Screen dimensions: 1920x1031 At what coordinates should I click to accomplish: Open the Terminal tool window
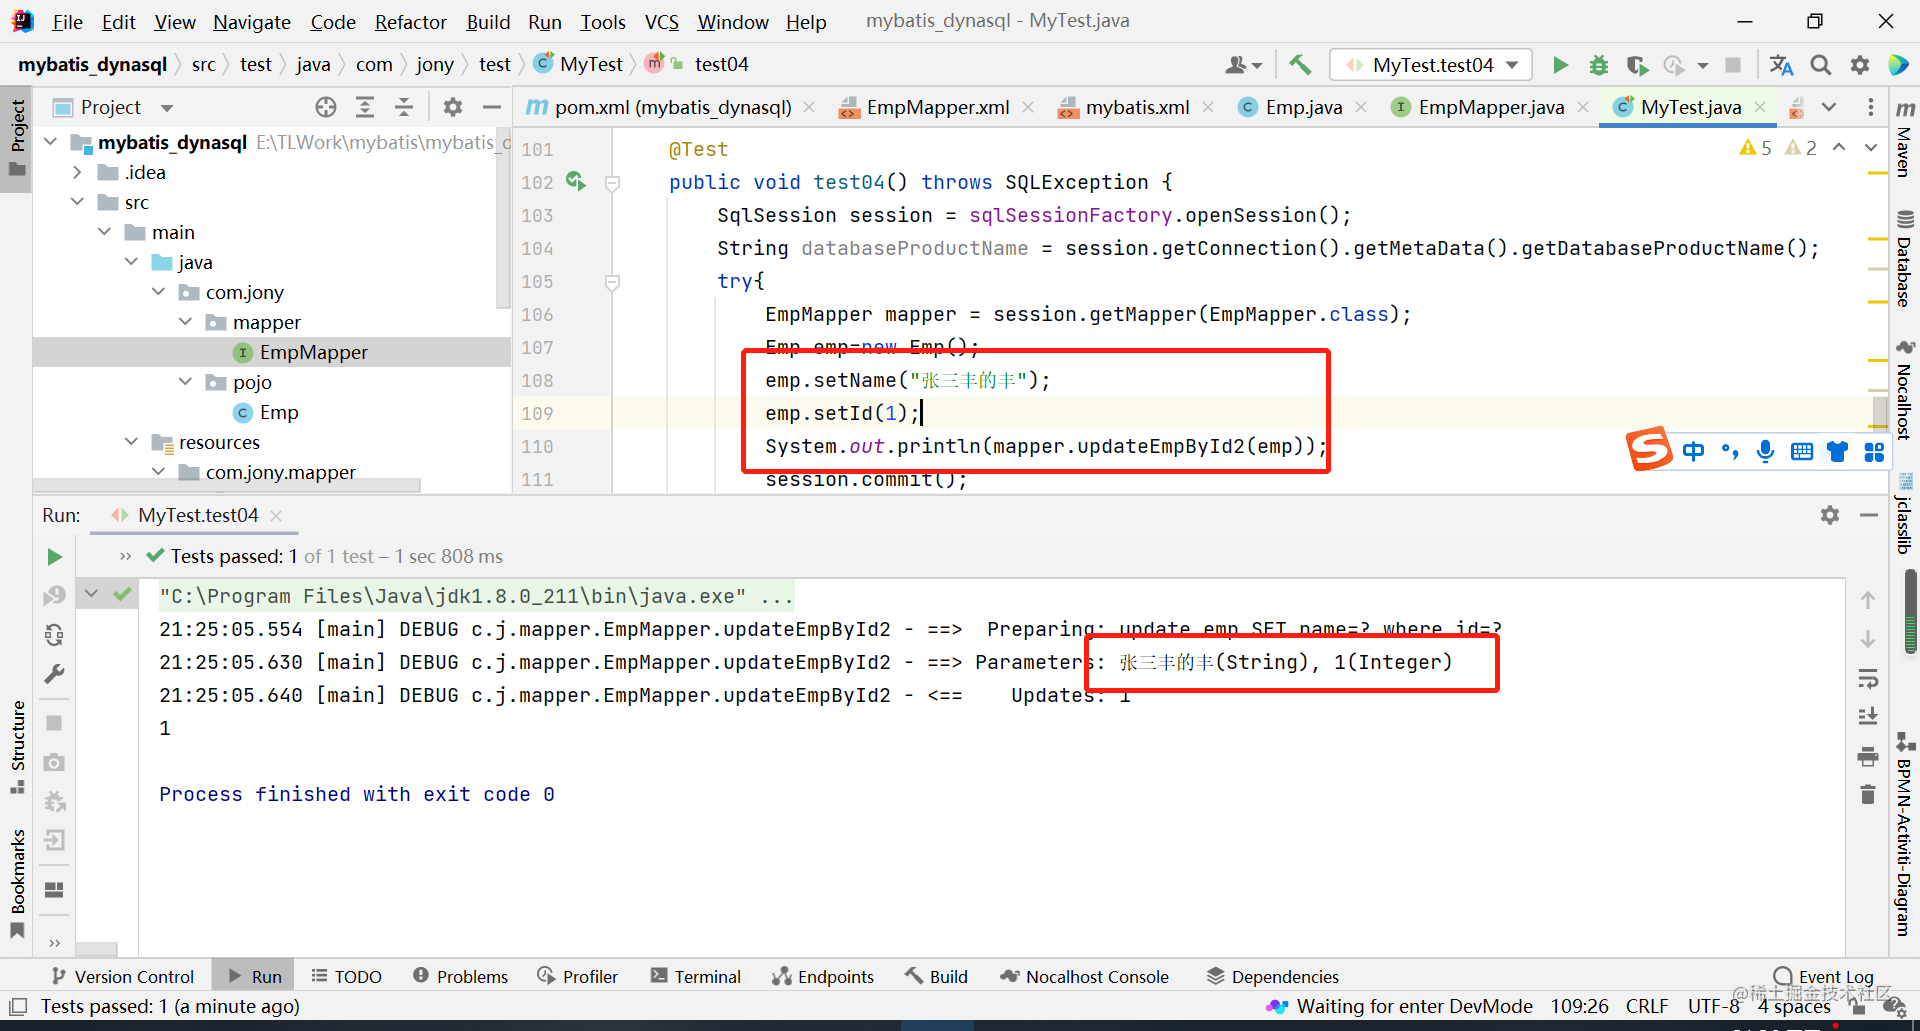pyautogui.click(x=696, y=977)
